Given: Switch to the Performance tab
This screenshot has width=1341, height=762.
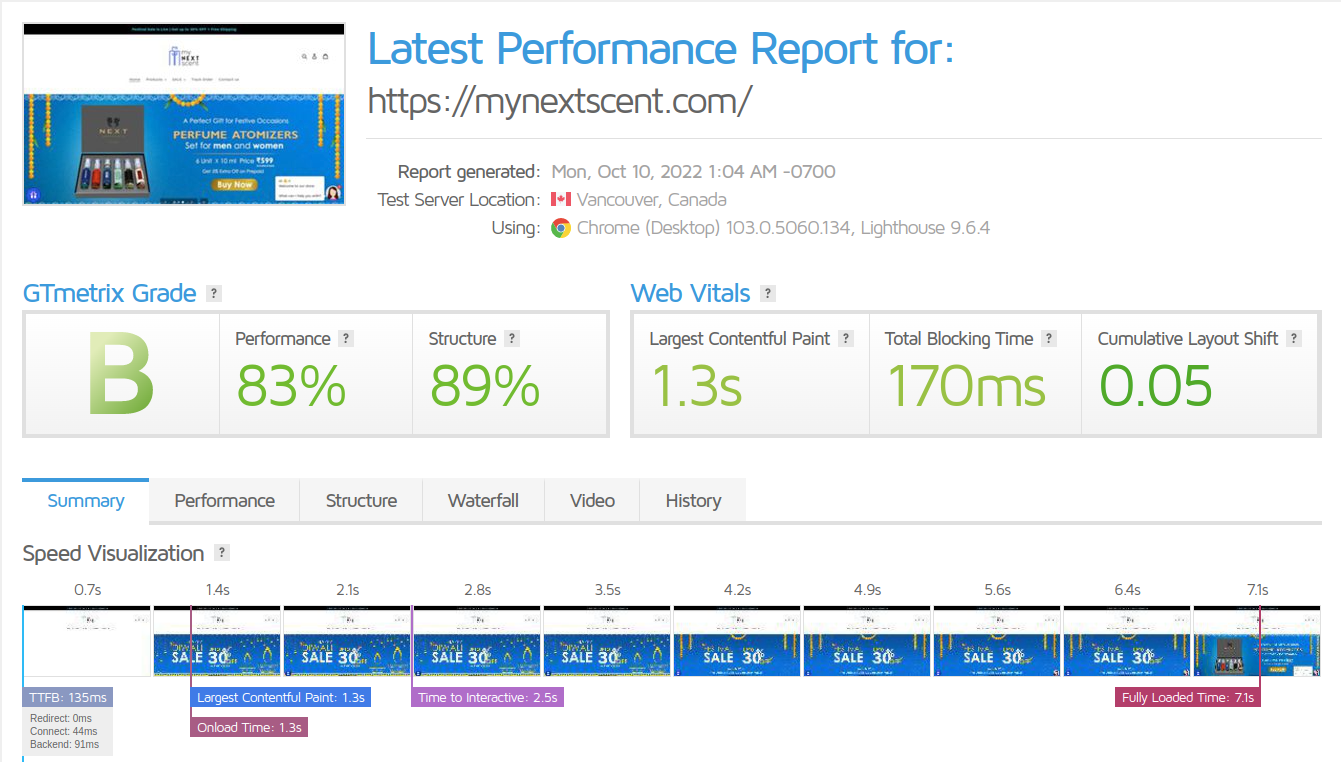Looking at the screenshot, I should click(x=224, y=501).
